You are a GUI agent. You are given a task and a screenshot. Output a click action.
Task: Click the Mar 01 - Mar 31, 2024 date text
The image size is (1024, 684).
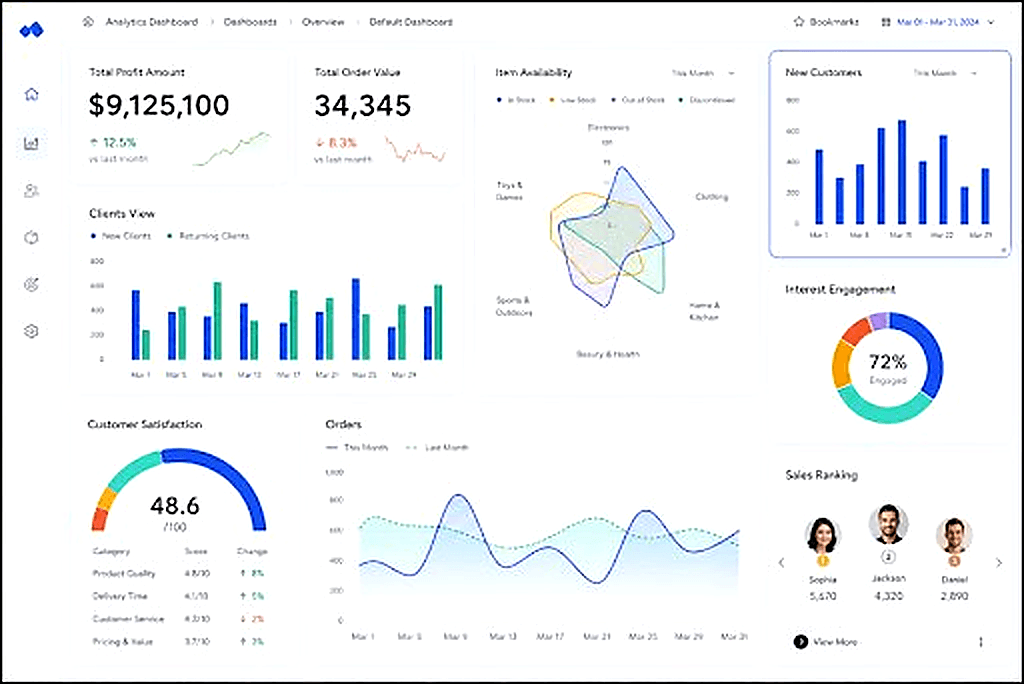pos(938,22)
